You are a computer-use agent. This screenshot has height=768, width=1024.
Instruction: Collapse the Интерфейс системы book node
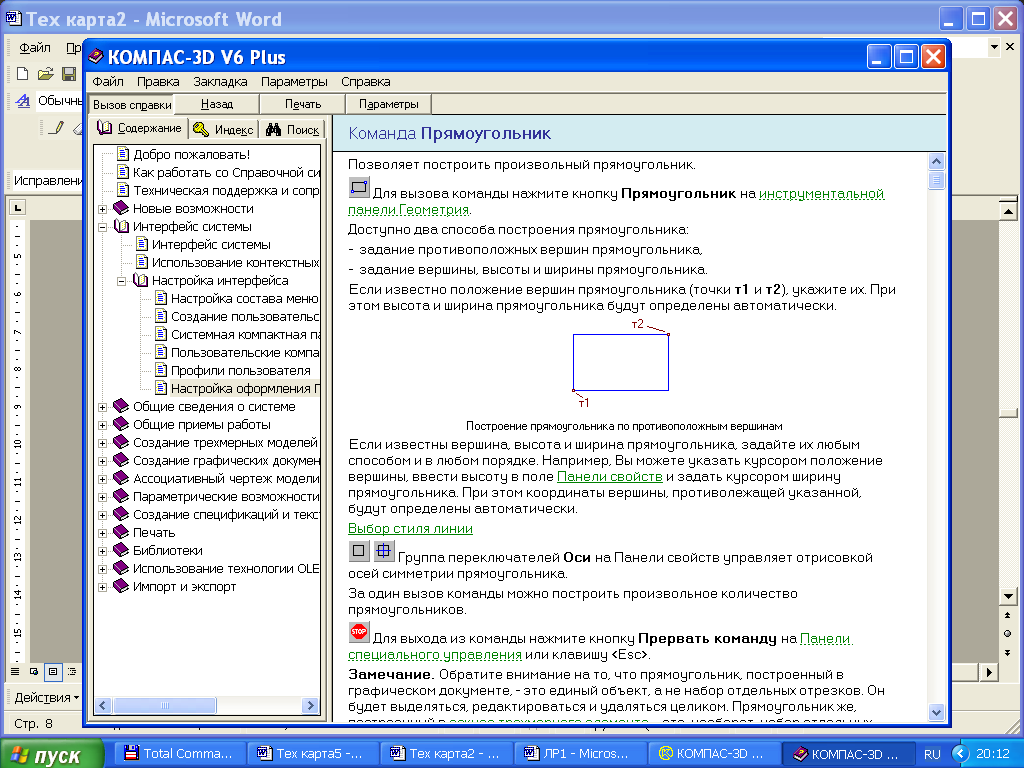[x=103, y=227]
